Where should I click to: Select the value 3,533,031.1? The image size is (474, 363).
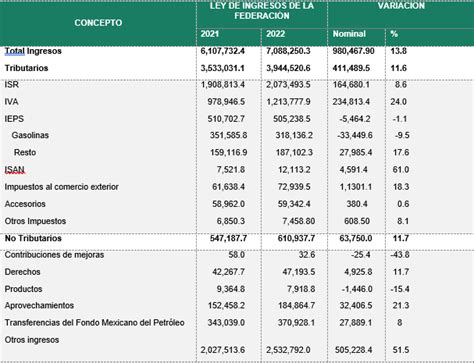(x=222, y=68)
